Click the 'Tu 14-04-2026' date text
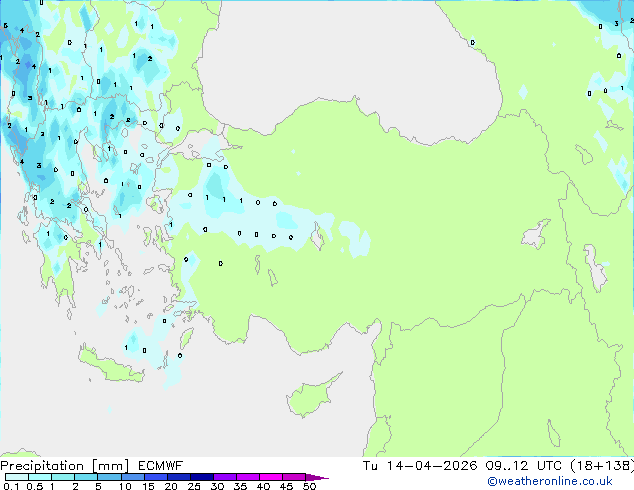The image size is (634, 490). [420, 466]
